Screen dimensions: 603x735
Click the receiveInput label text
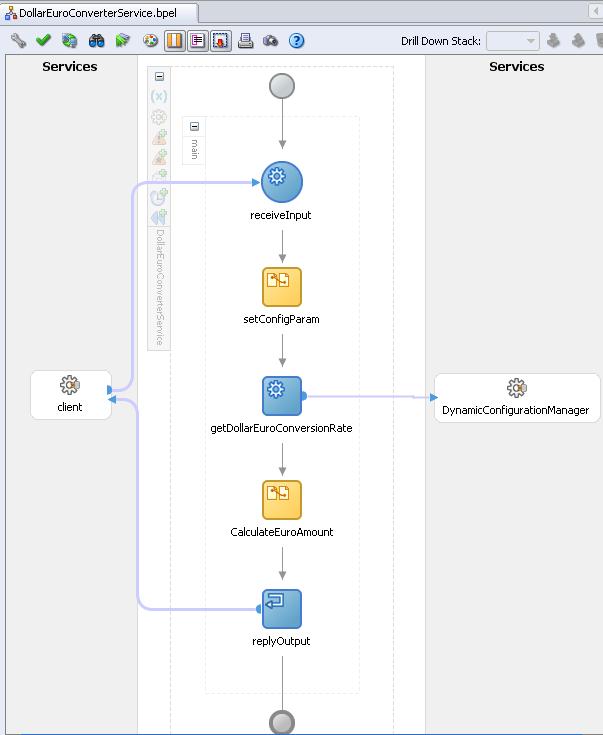pyautogui.click(x=280, y=215)
